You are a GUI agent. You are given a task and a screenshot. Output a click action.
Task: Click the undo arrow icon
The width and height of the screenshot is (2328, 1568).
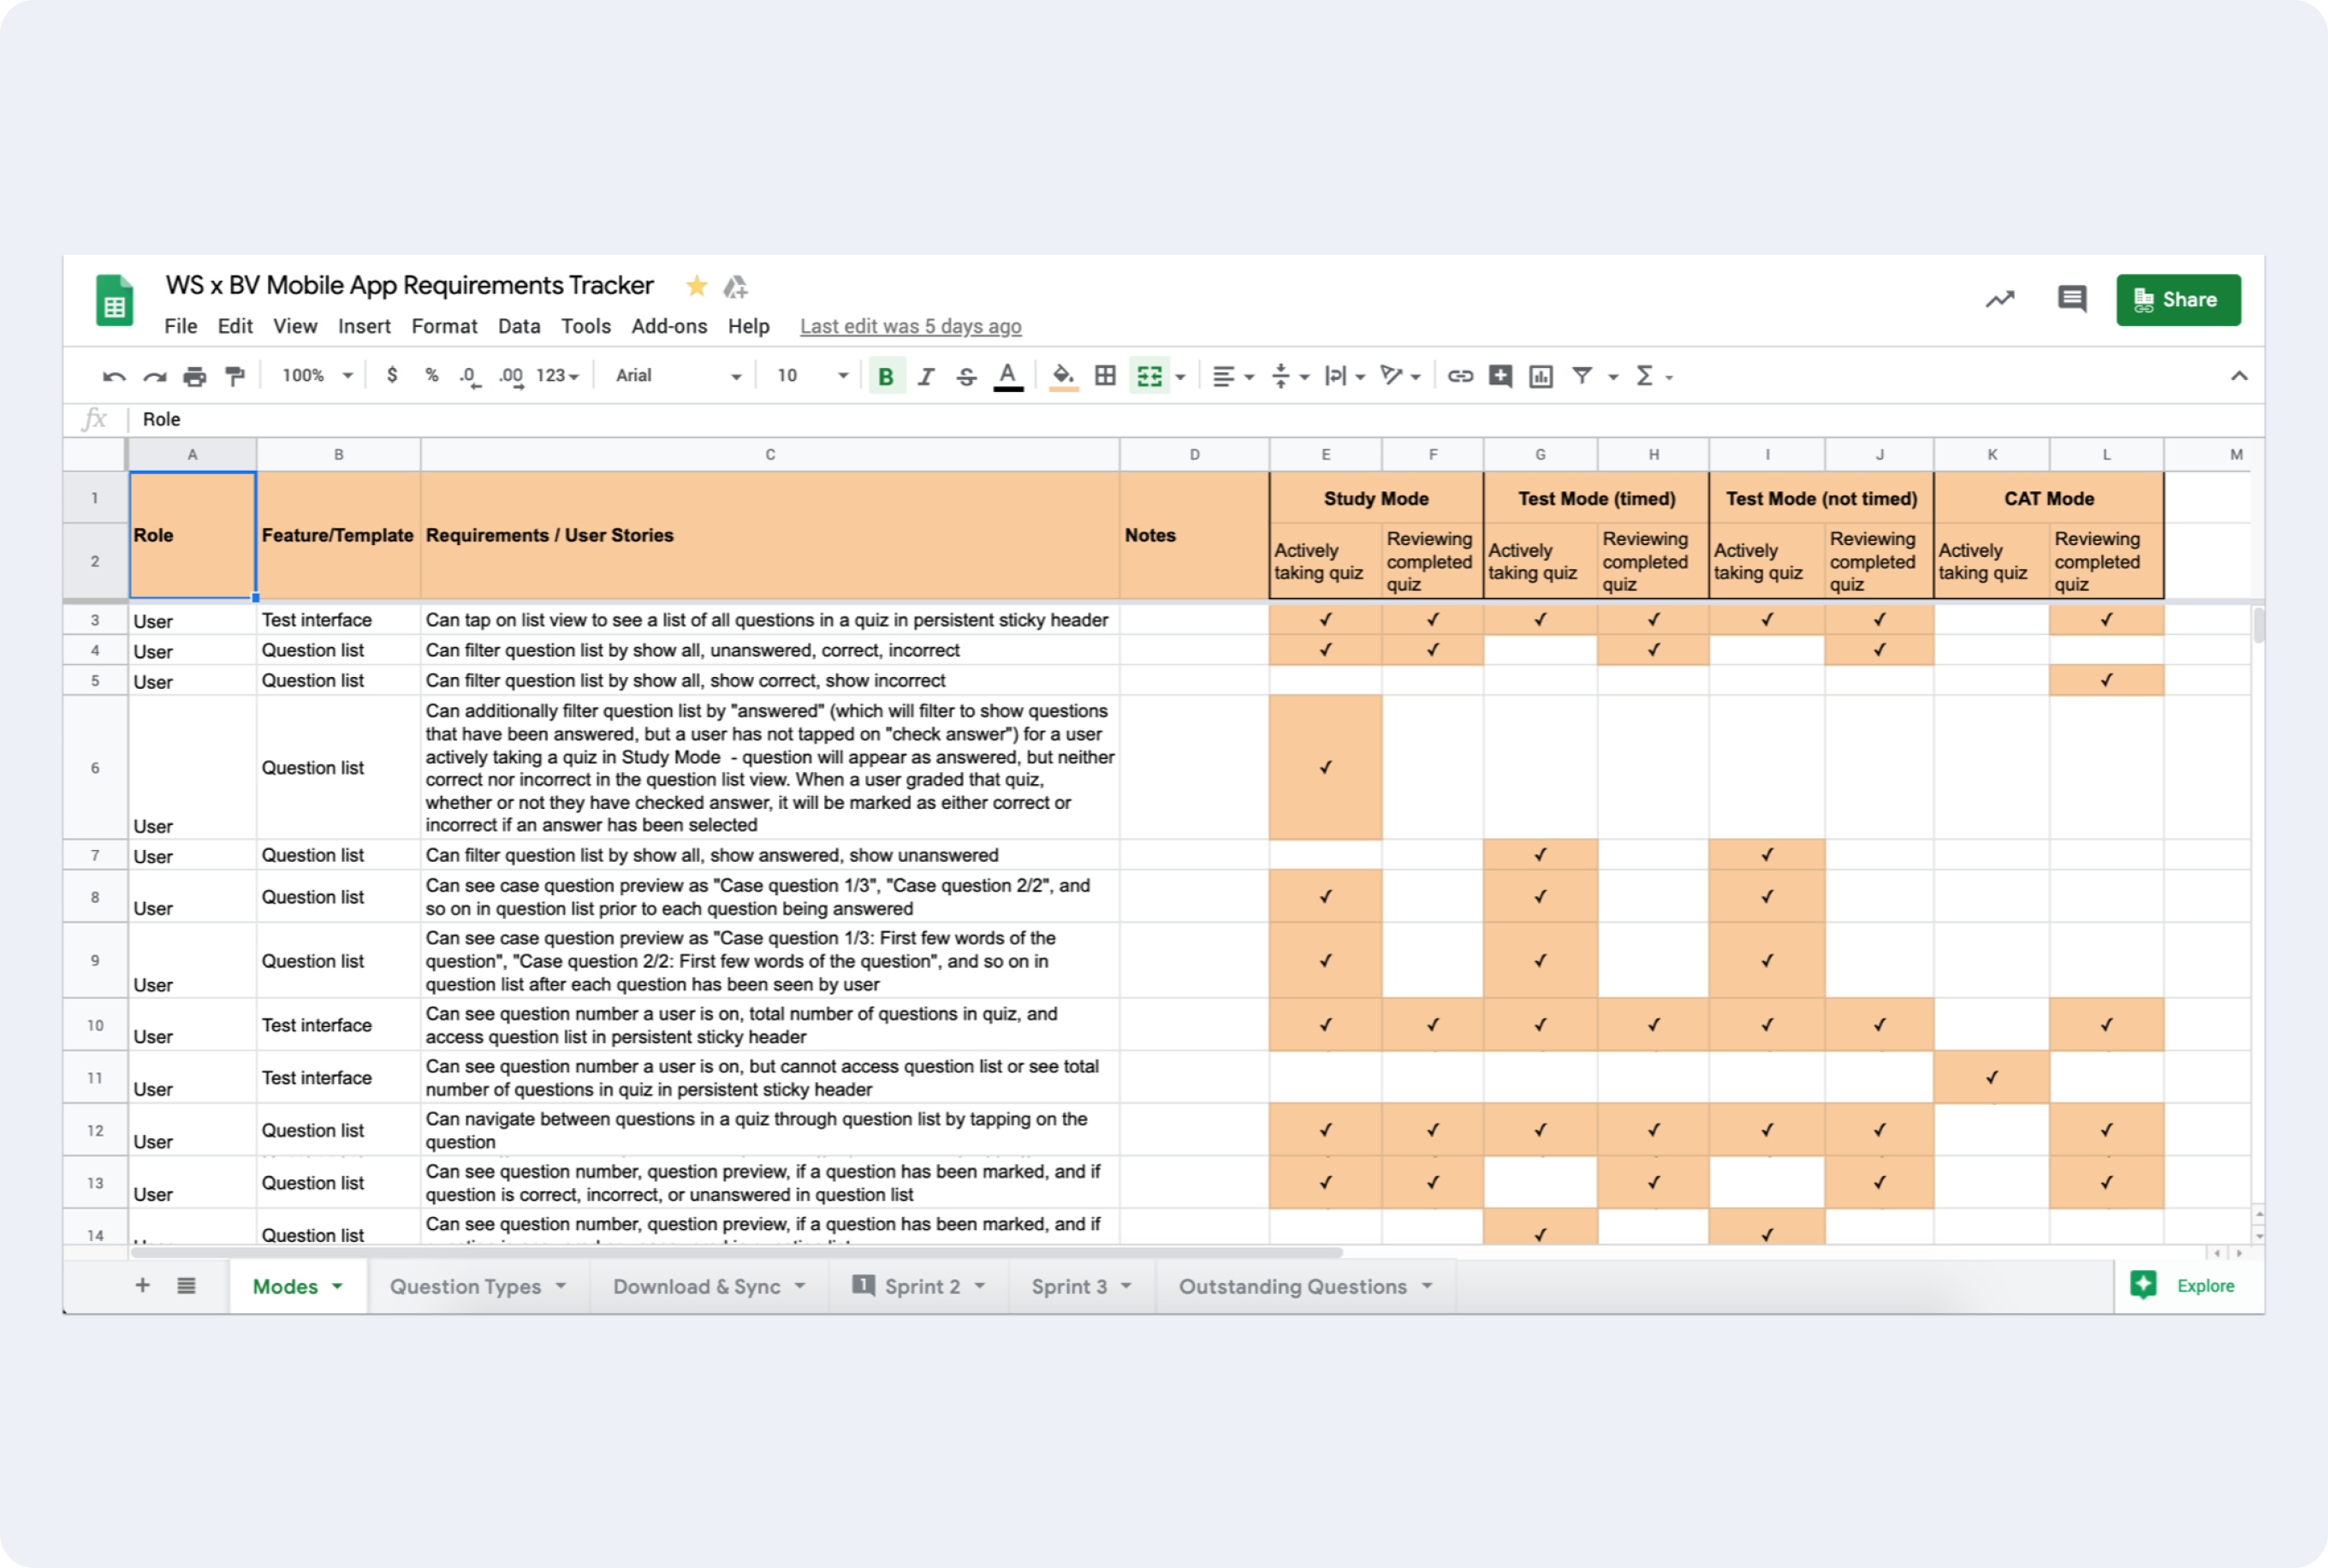(114, 376)
